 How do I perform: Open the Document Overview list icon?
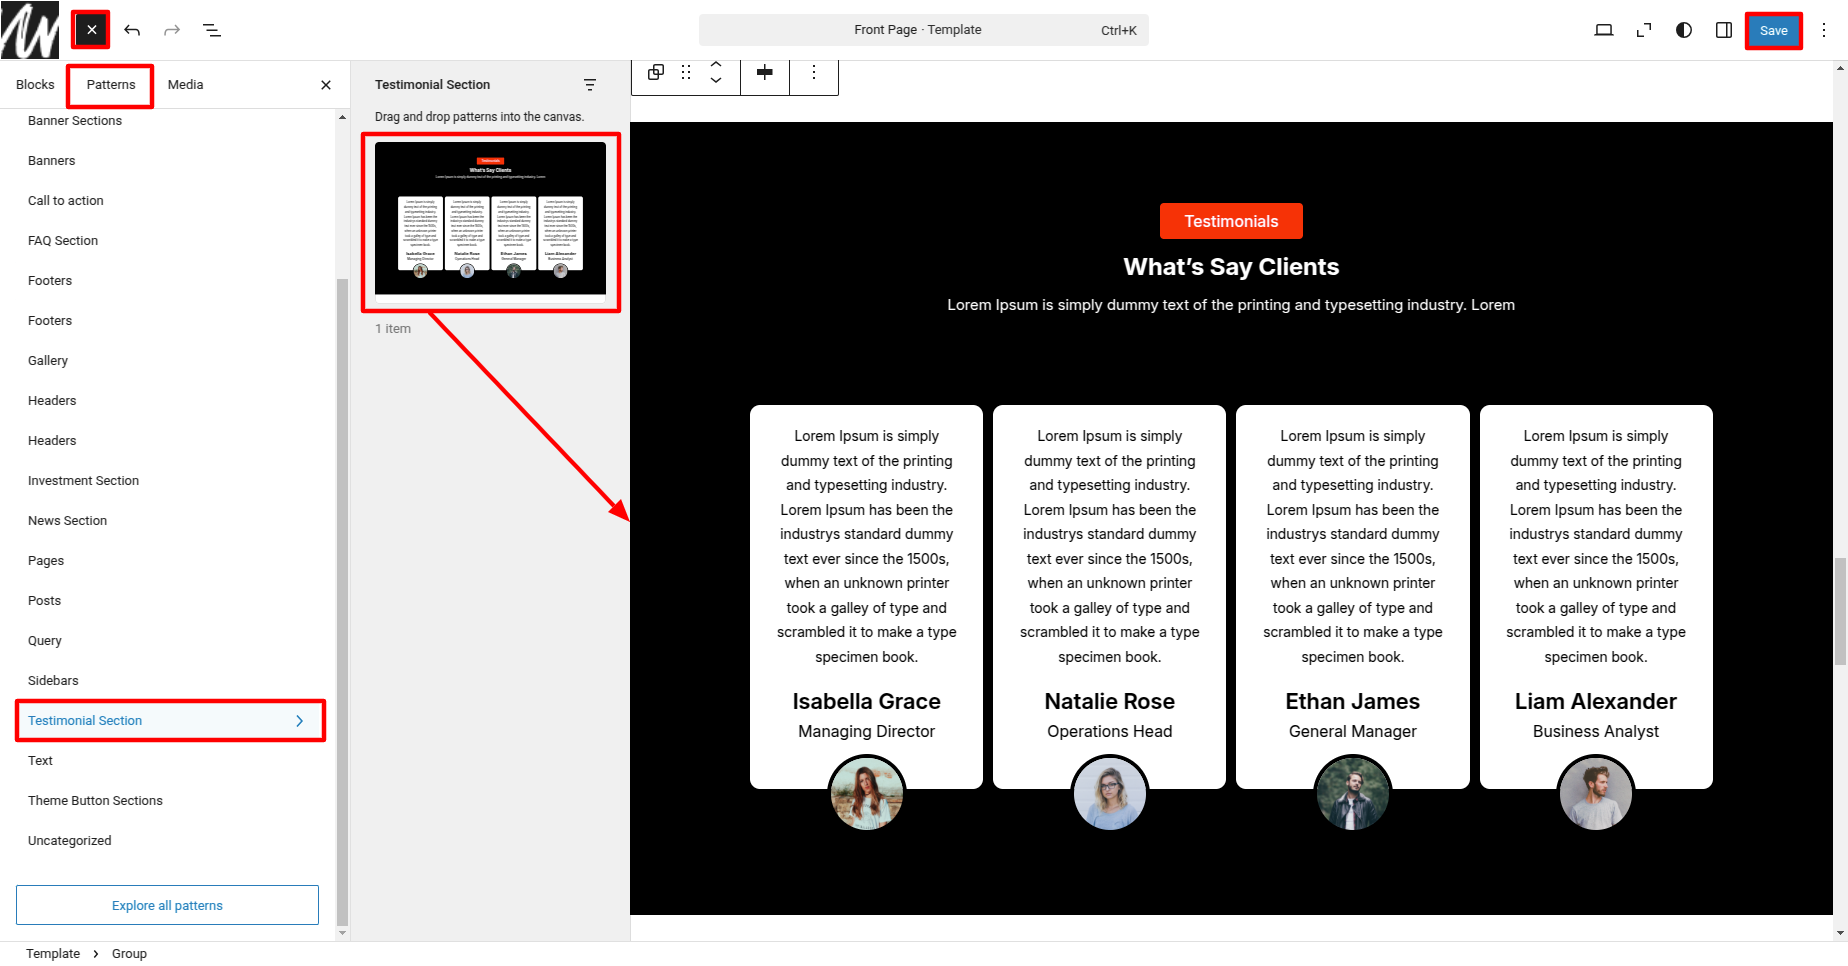(212, 30)
